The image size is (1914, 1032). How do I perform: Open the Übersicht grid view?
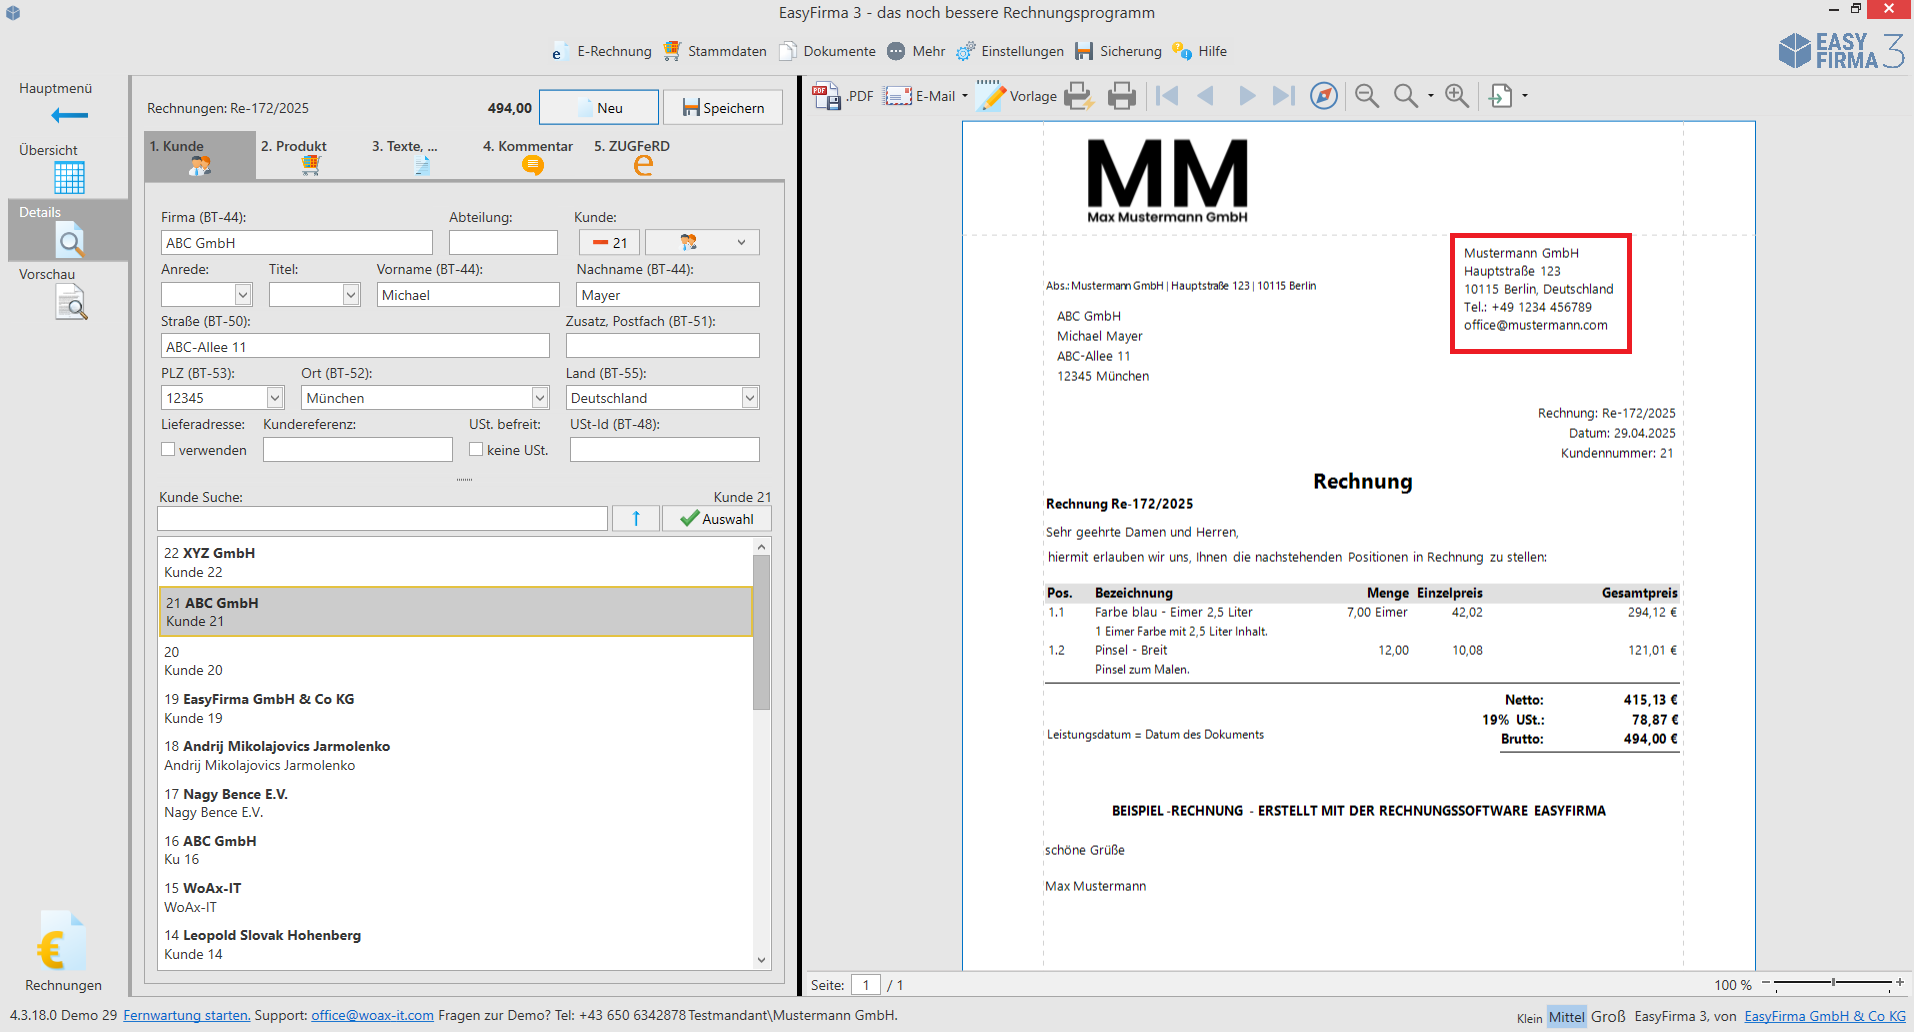(69, 177)
